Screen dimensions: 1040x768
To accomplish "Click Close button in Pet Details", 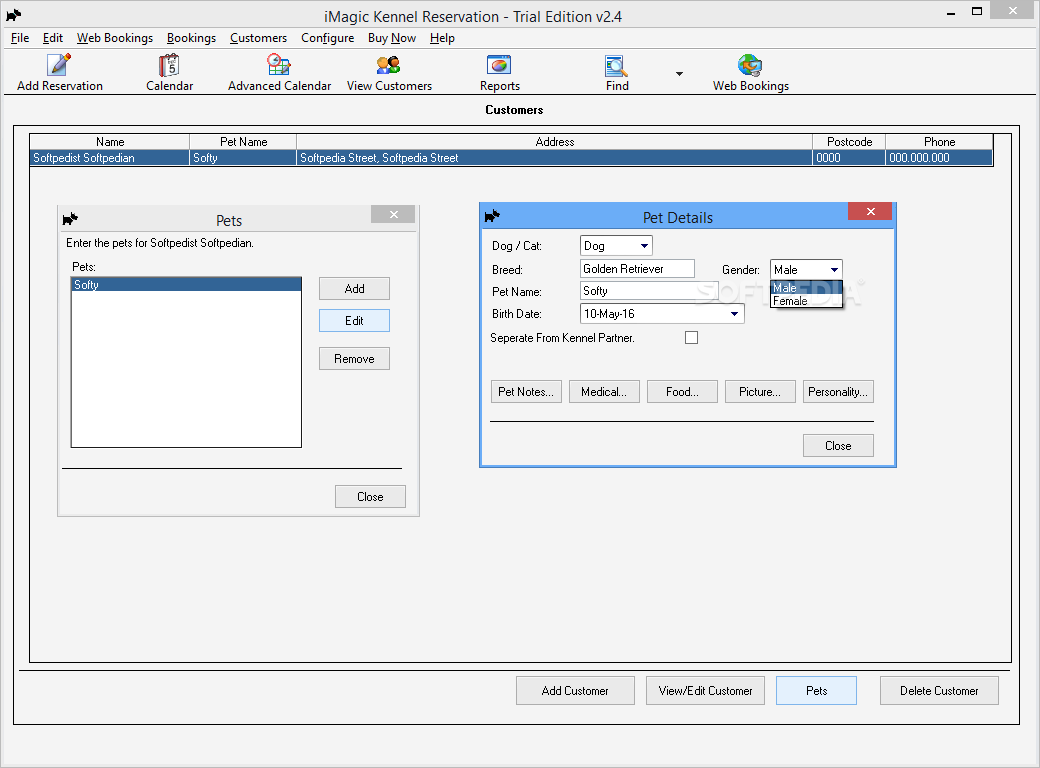I will 838,446.
